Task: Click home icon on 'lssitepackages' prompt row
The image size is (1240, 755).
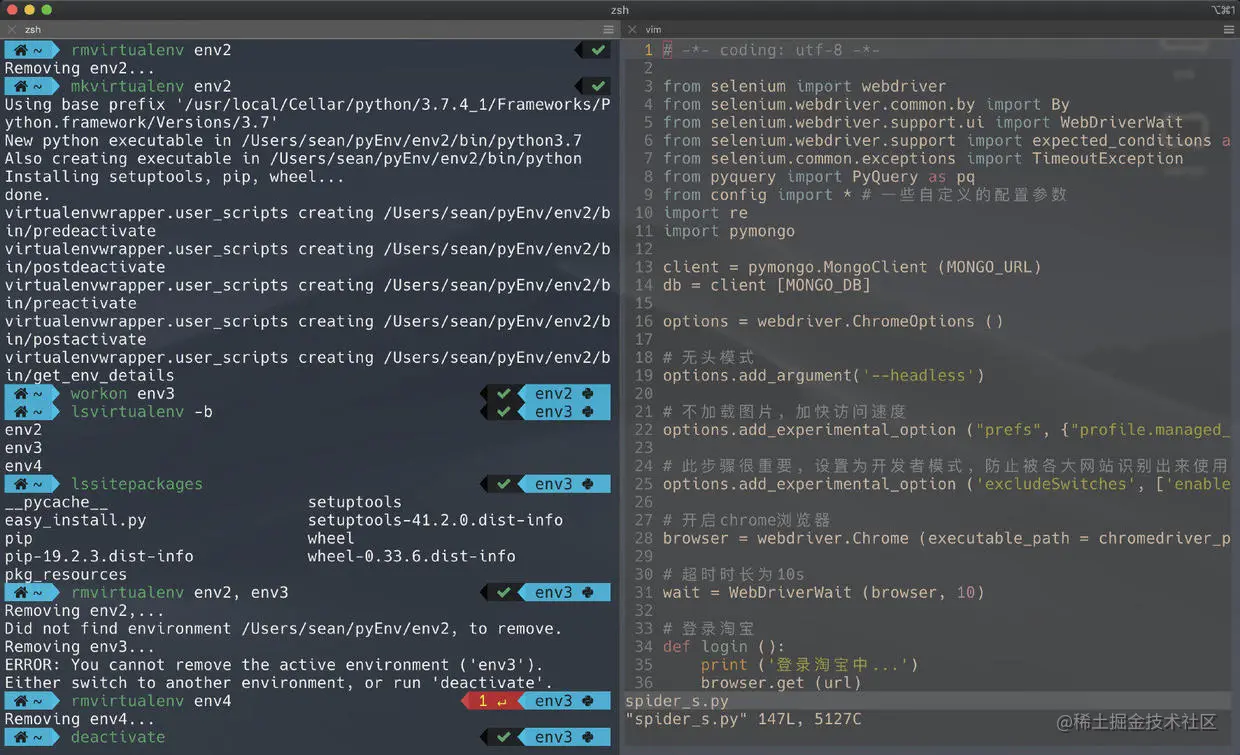Action: coord(20,484)
